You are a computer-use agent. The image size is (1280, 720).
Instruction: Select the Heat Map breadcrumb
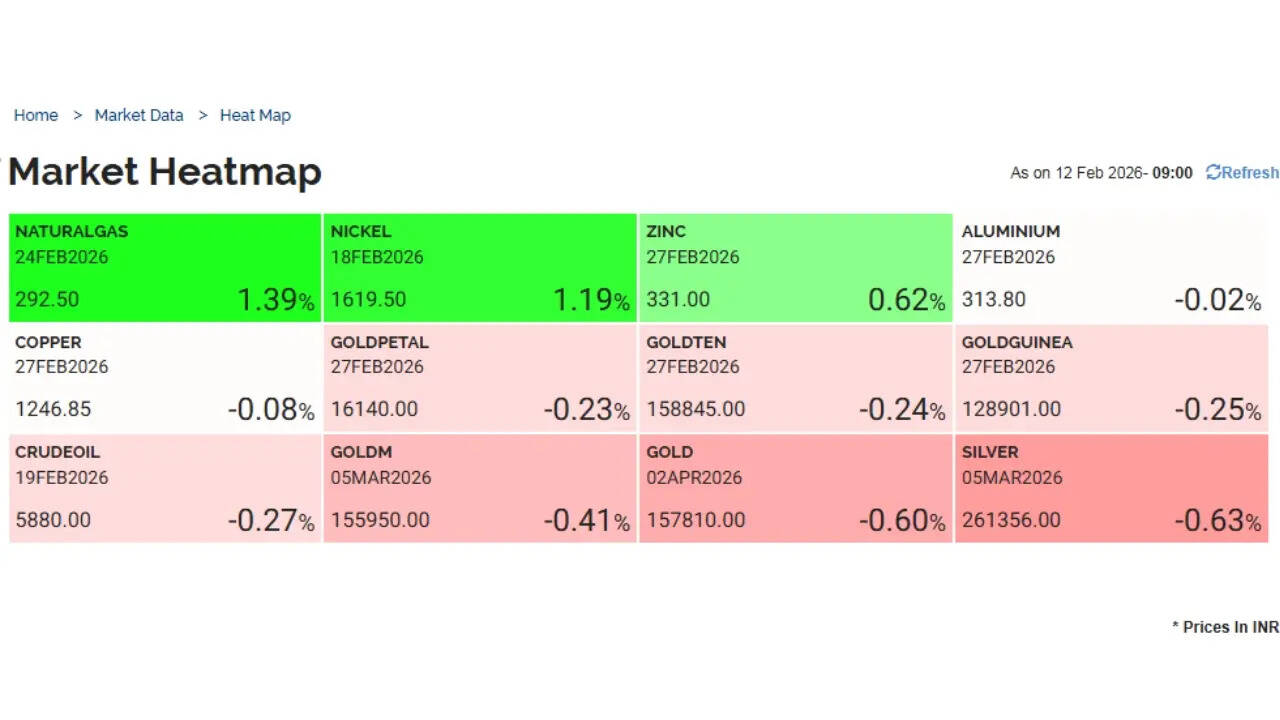[x=255, y=115]
